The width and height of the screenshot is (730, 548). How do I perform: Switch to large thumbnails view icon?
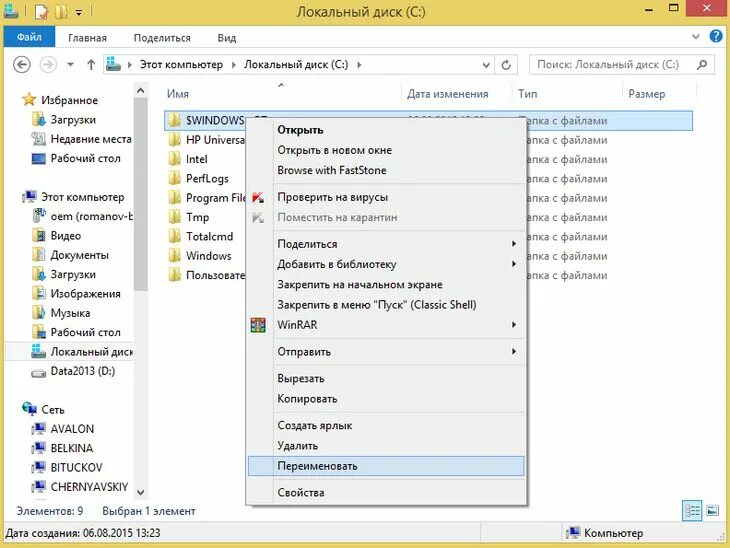tap(712, 511)
